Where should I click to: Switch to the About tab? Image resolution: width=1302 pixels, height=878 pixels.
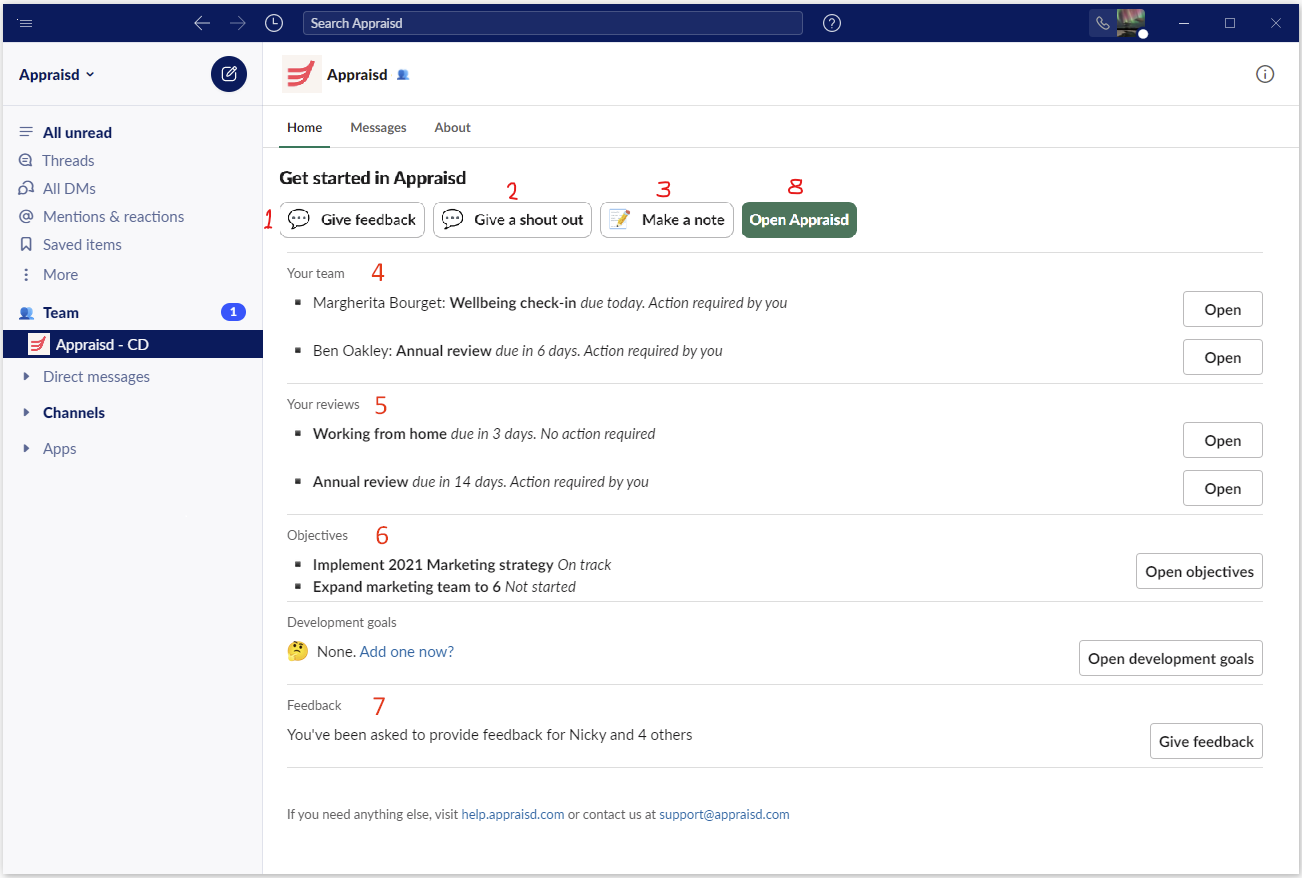[452, 128]
